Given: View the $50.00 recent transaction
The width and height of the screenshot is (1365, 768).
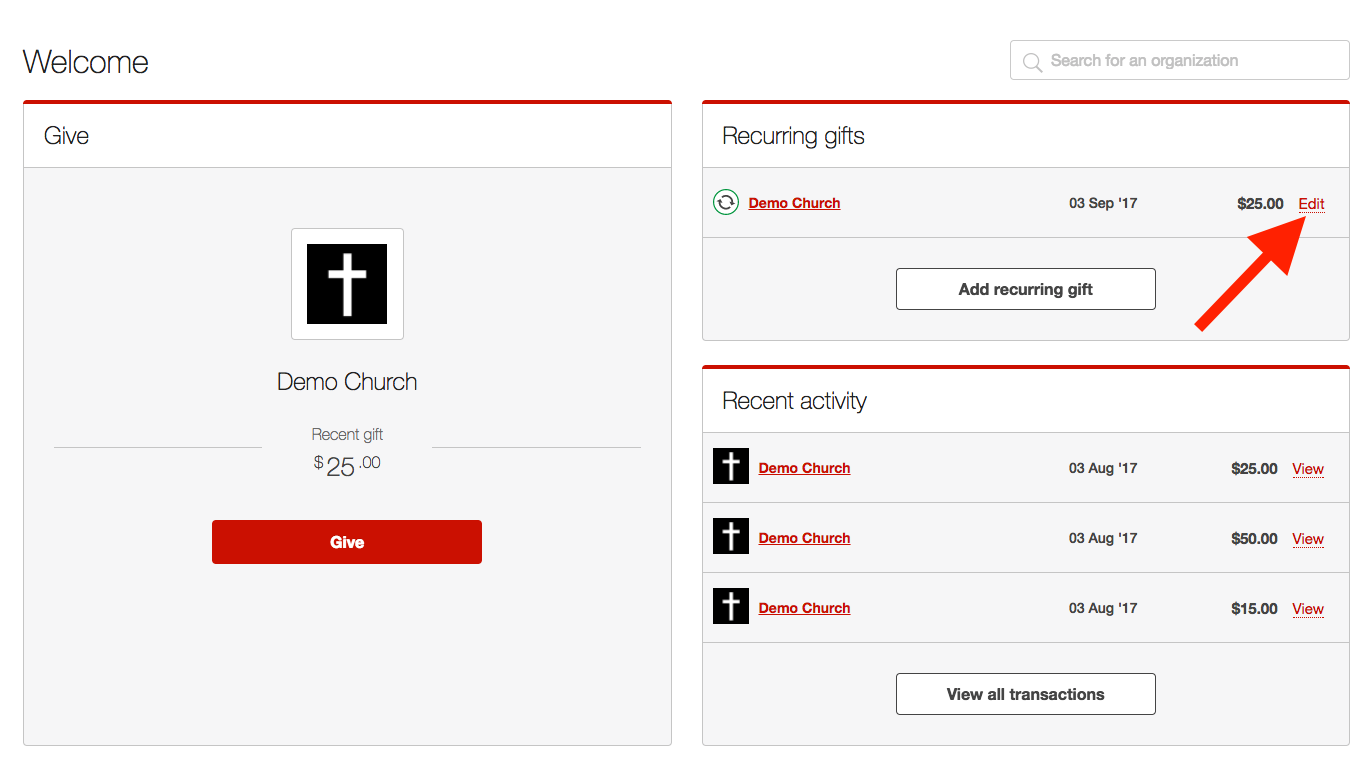Looking at the screenshot, I should coord(1307,539).
